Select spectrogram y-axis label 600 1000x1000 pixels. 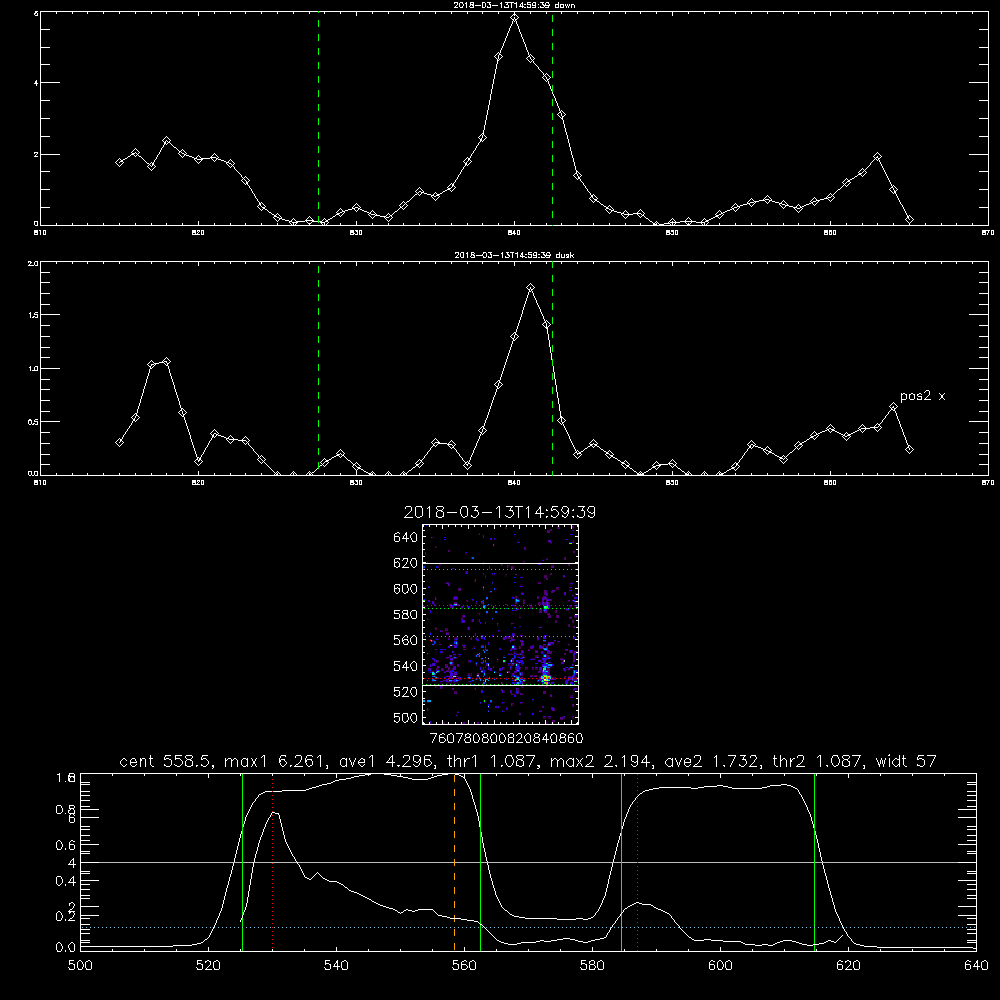tap(406, 589)
